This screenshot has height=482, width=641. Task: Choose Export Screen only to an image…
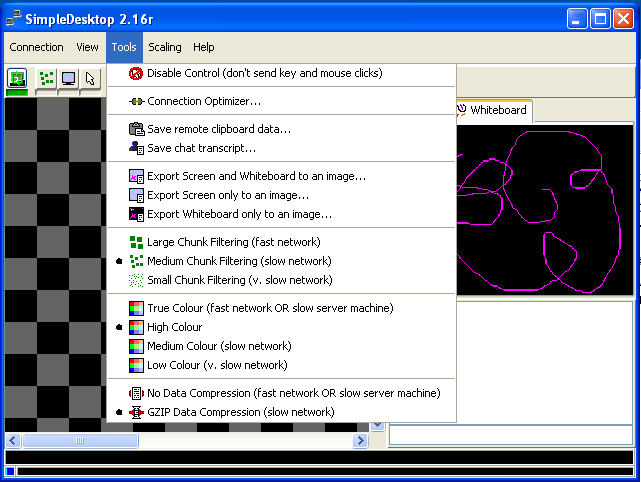(281, 195)
